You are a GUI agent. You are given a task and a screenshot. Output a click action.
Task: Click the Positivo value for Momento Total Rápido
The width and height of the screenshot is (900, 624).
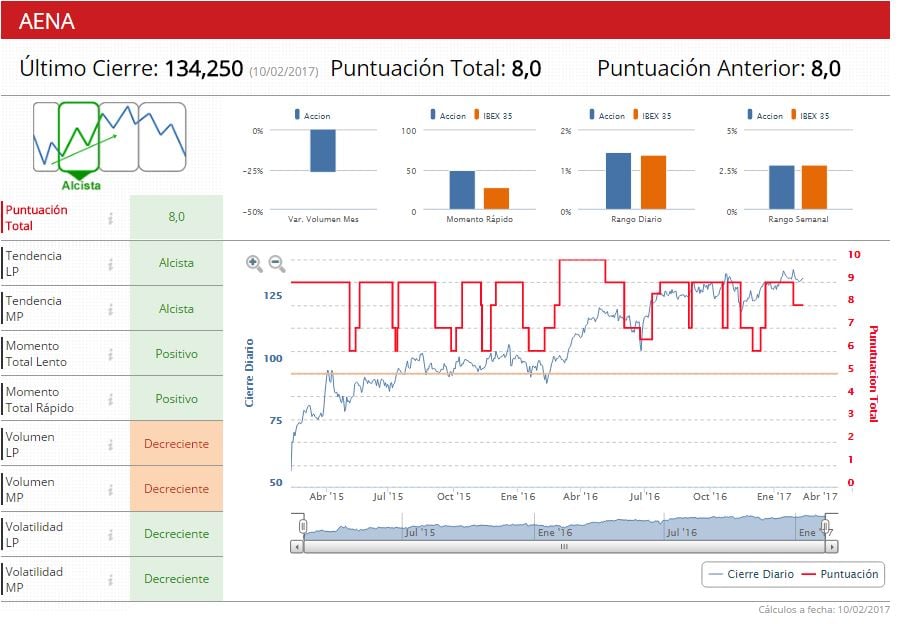click(x=176, y=399)
